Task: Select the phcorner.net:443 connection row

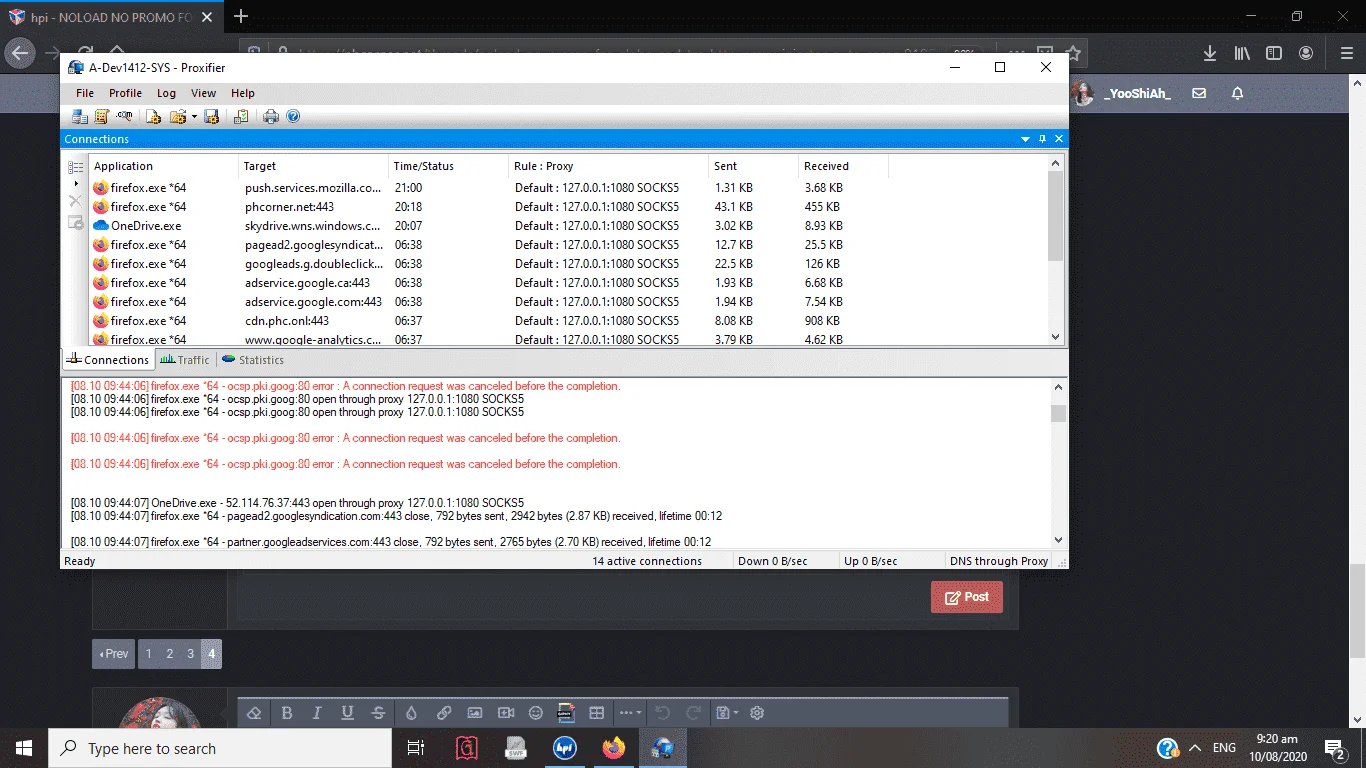Action: (568, 207)
